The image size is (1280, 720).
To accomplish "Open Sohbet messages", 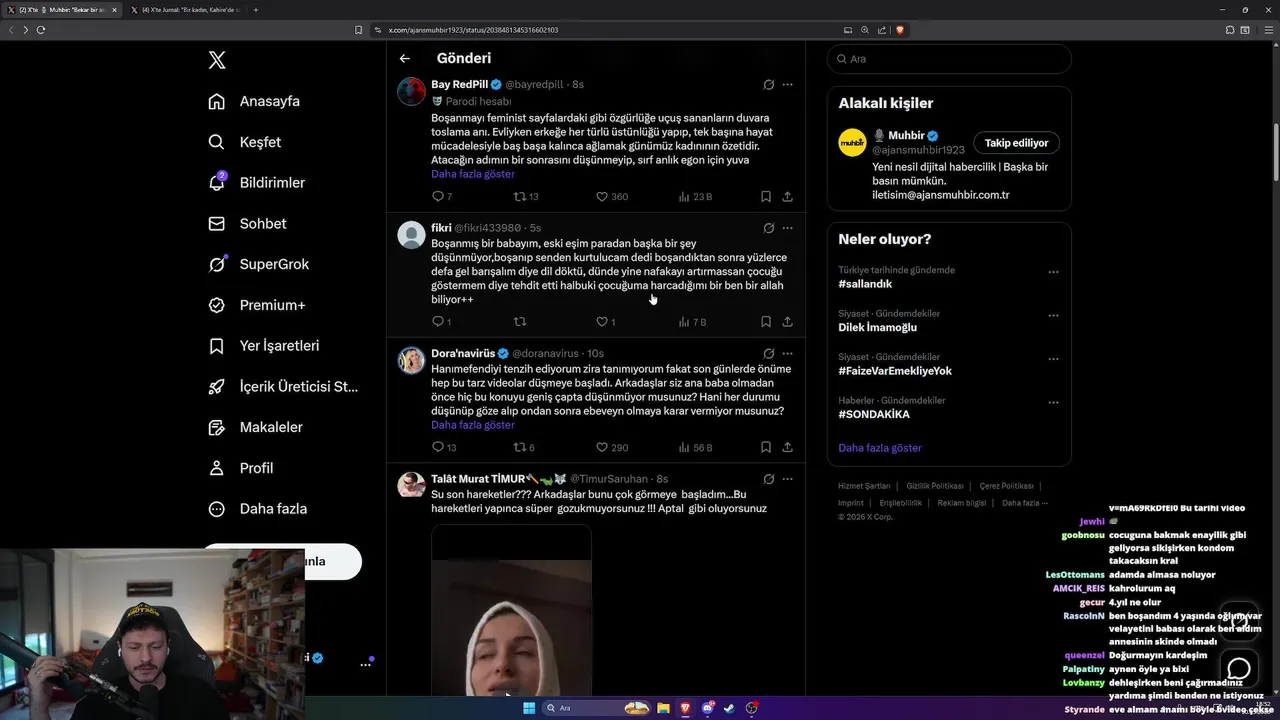I will coord(247,224).
